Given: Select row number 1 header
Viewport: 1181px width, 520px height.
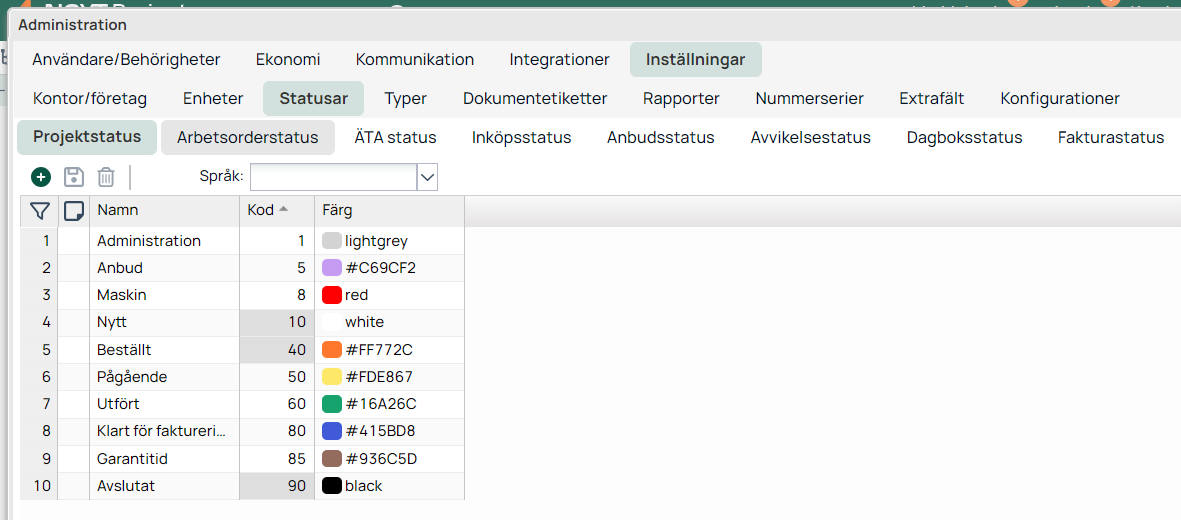Looking at the screenshot, I should (39, 241).
